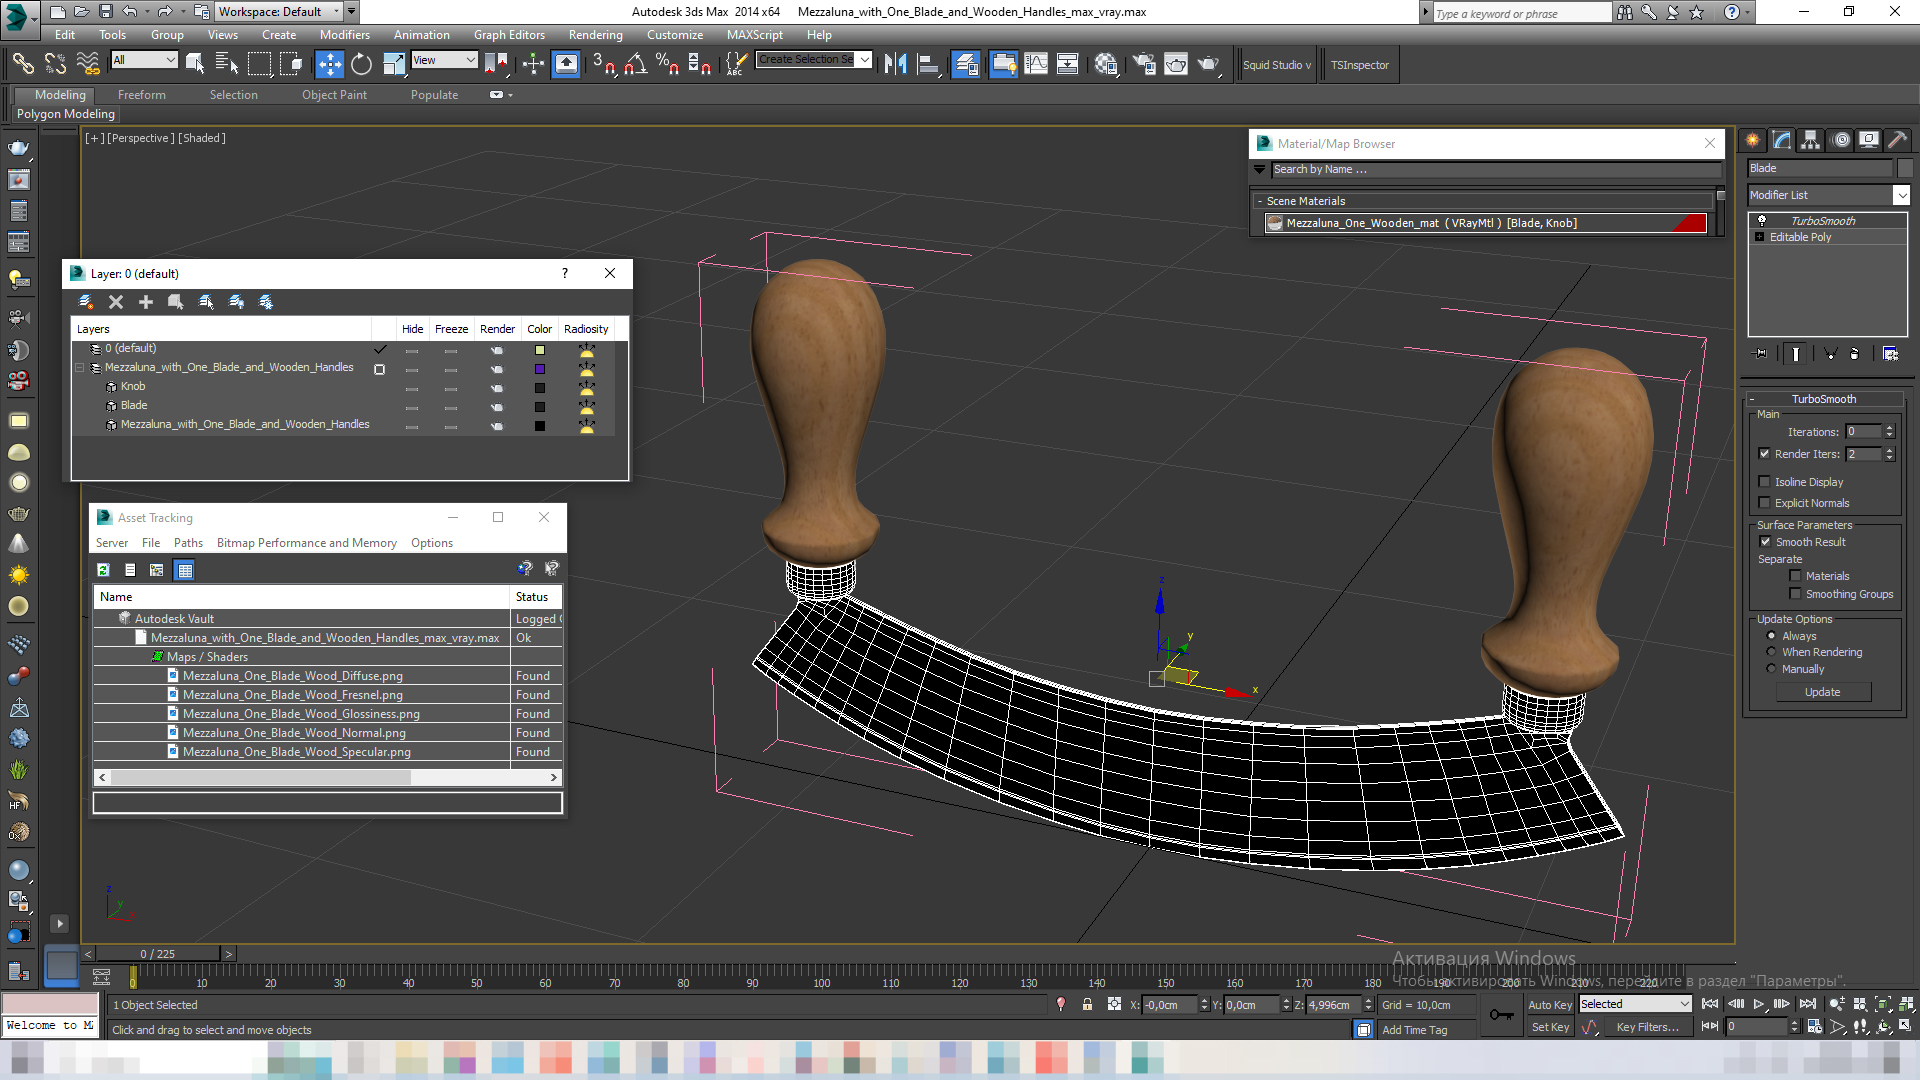The image size is (1920, 1080).
Task: Activate Select and Move tool
Action: point(329,64)
